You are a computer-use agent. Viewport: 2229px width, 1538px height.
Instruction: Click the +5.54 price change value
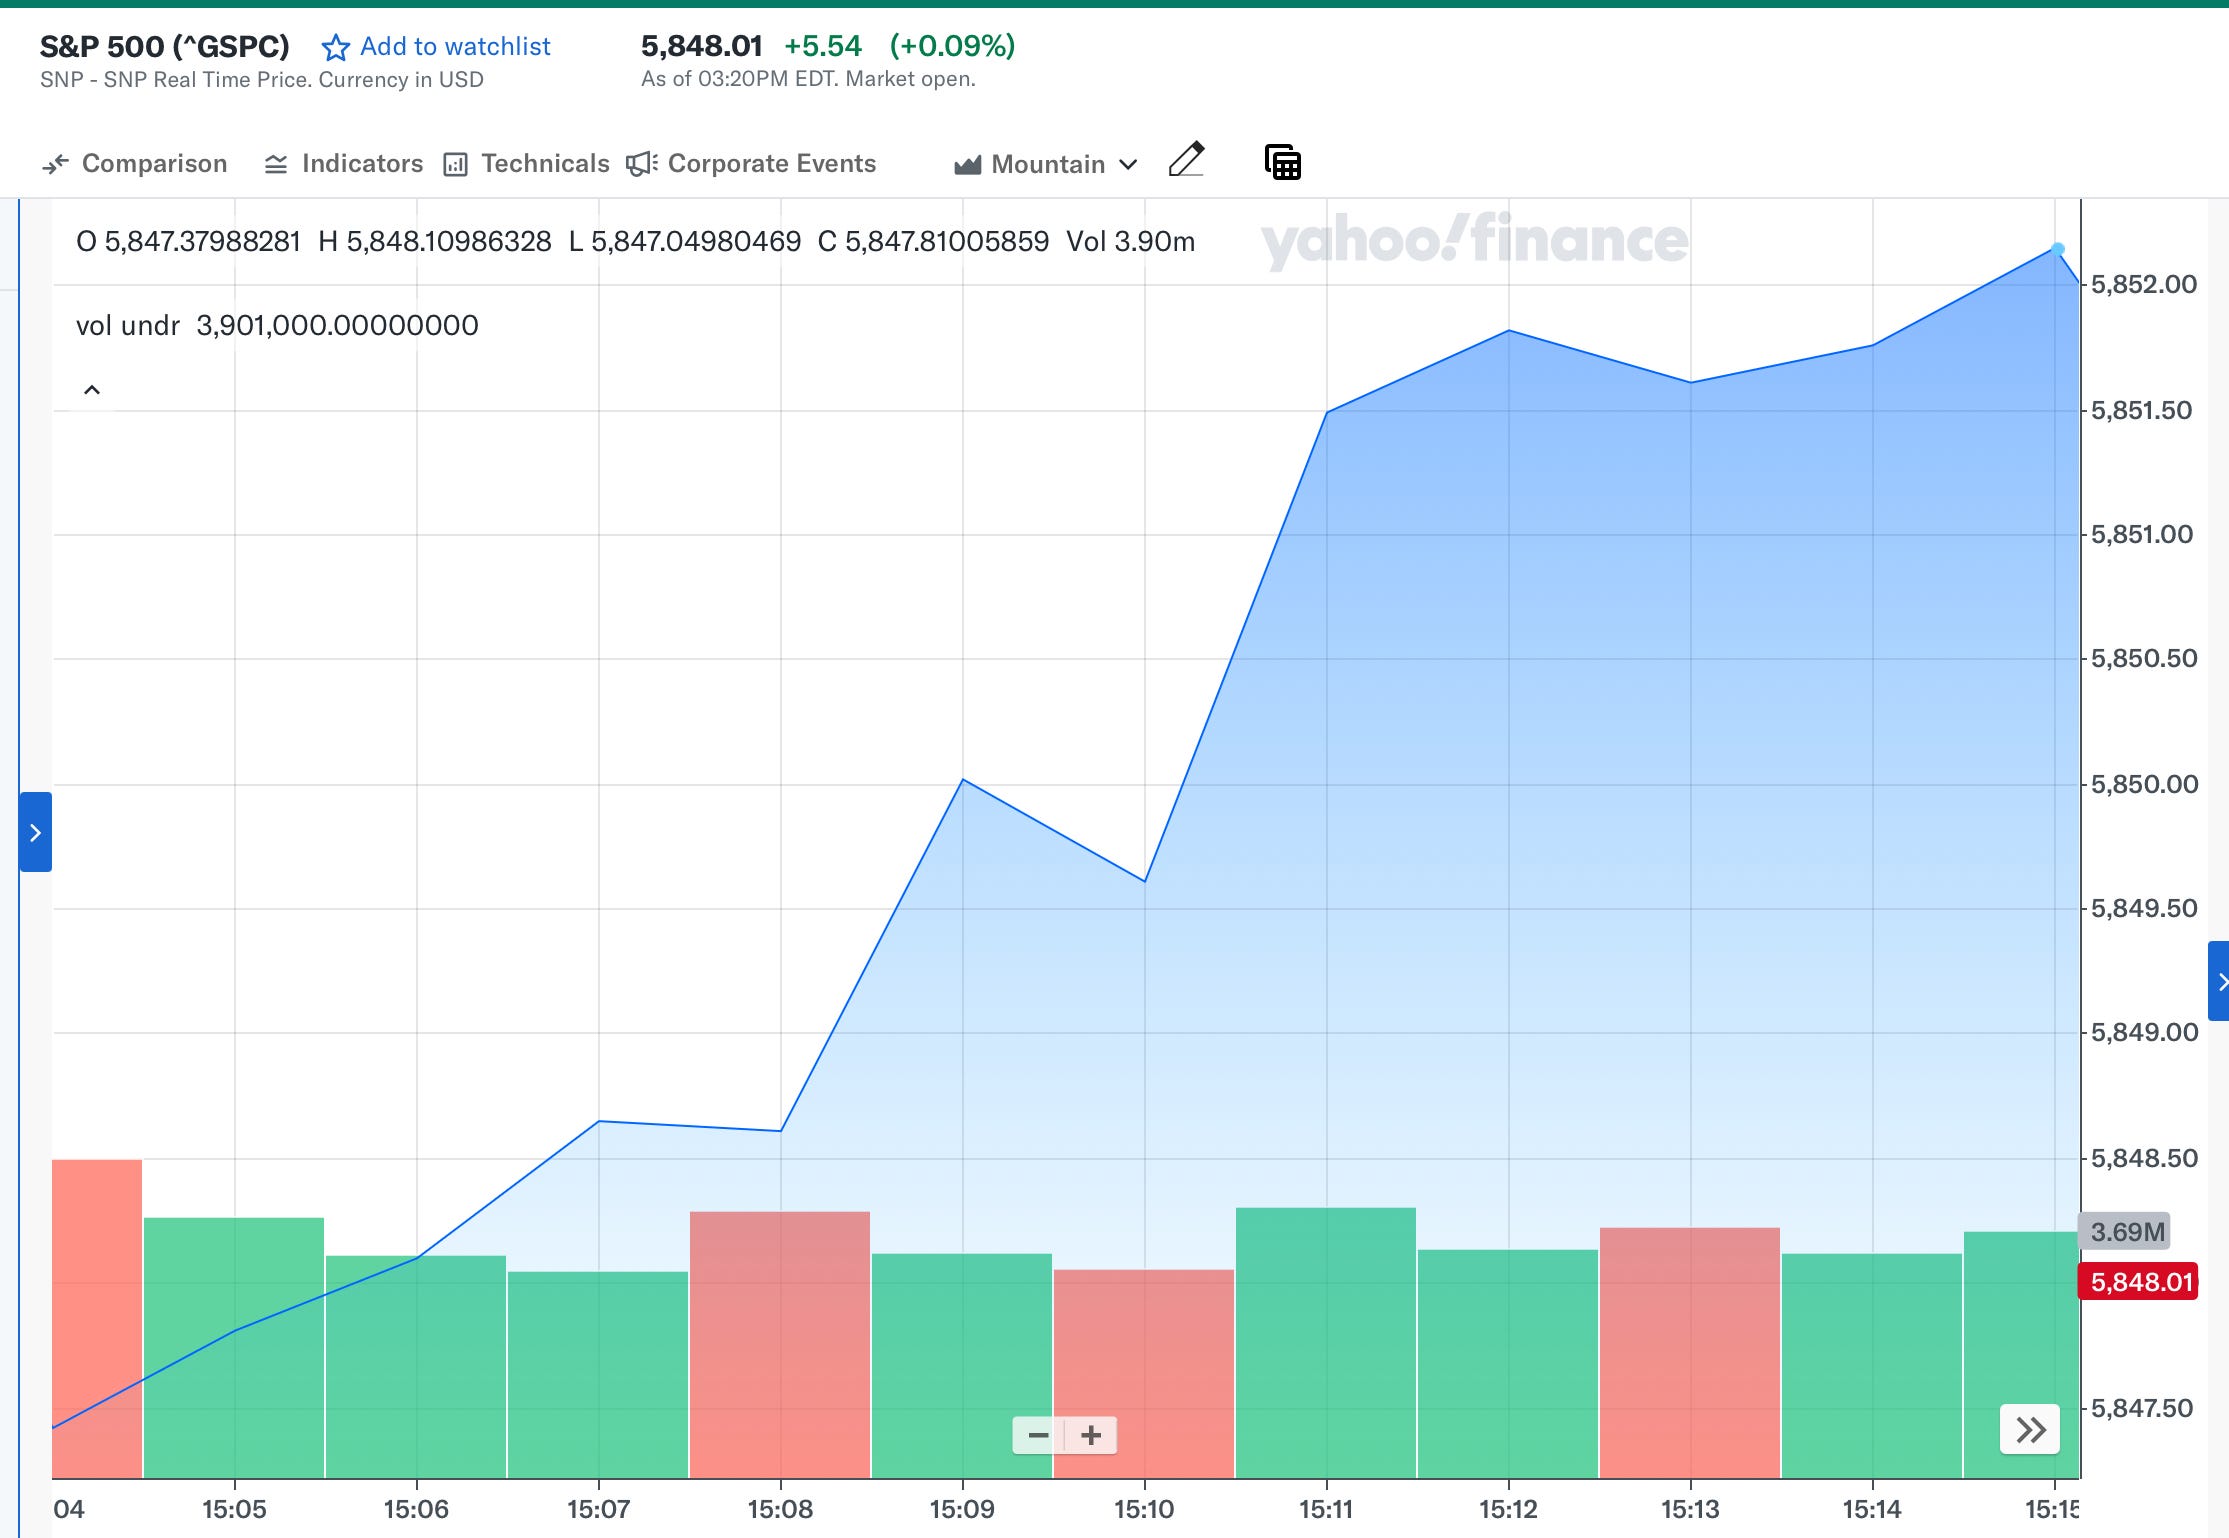click(822, 46)
